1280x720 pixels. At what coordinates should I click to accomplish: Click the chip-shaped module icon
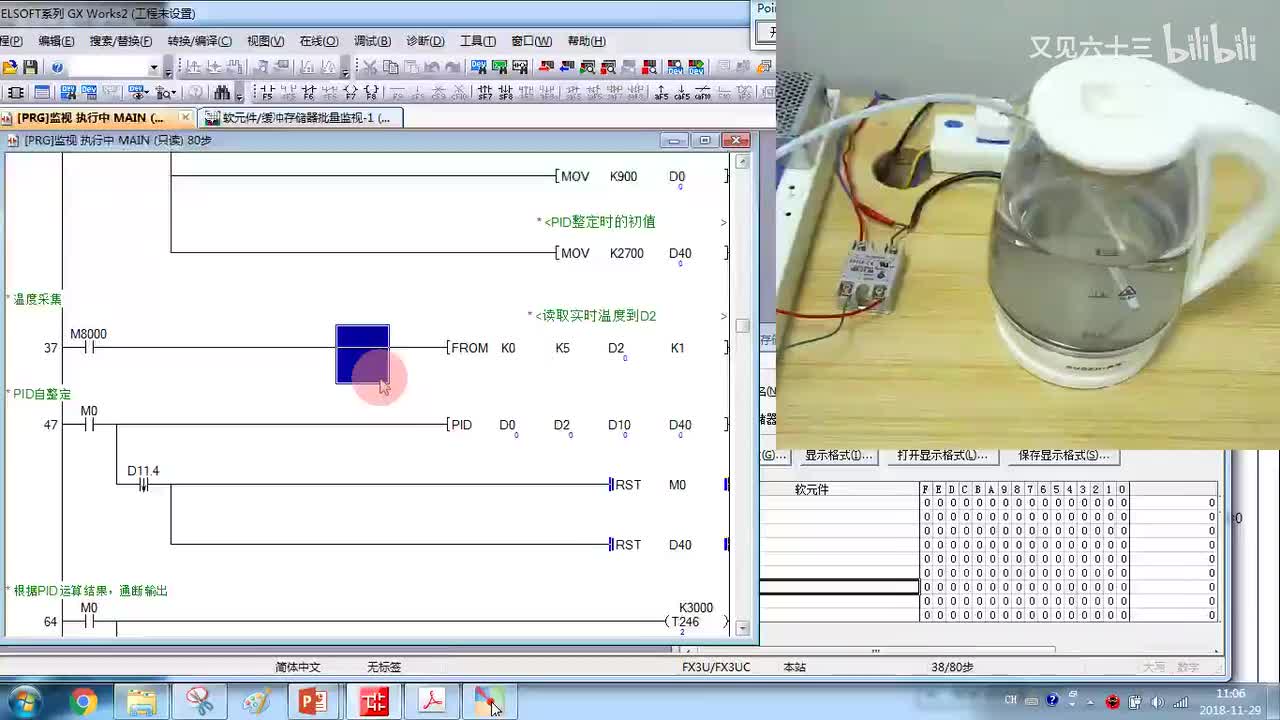16,93
